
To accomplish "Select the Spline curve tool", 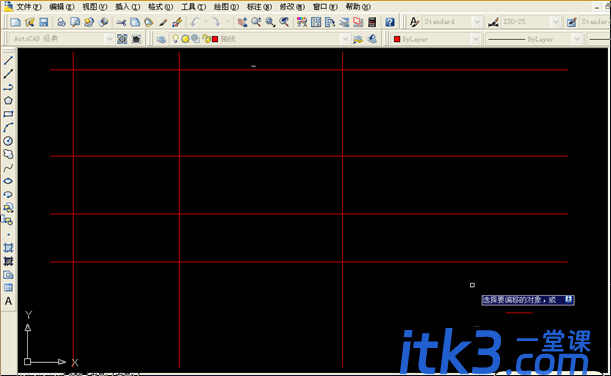I will [8, 168].
